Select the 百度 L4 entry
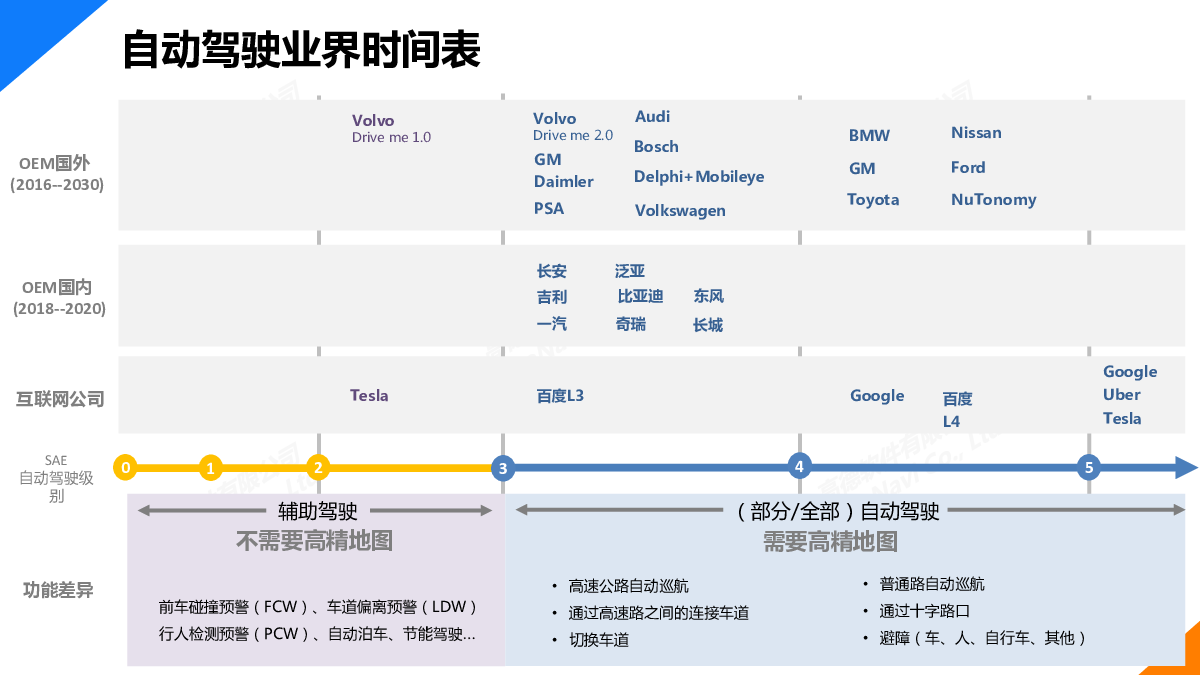 957,411
